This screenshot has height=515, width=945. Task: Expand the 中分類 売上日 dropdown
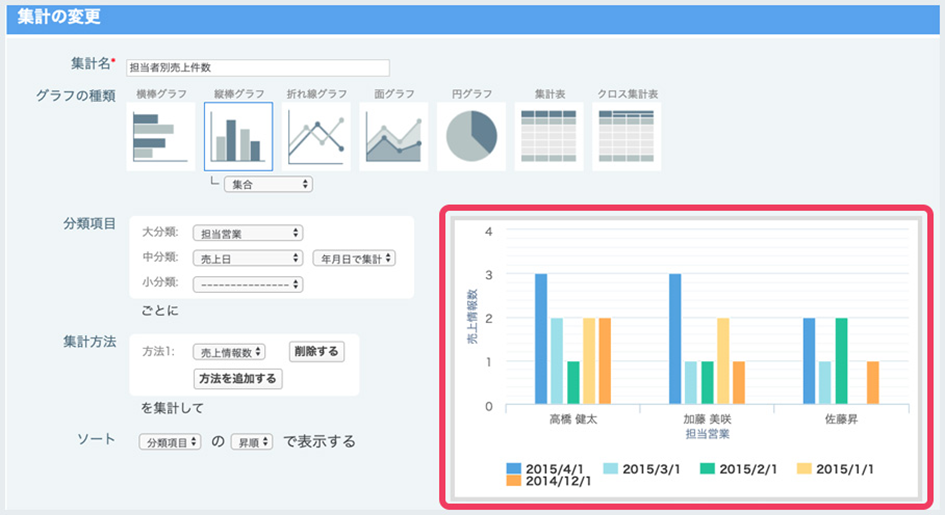coord(247,258)
